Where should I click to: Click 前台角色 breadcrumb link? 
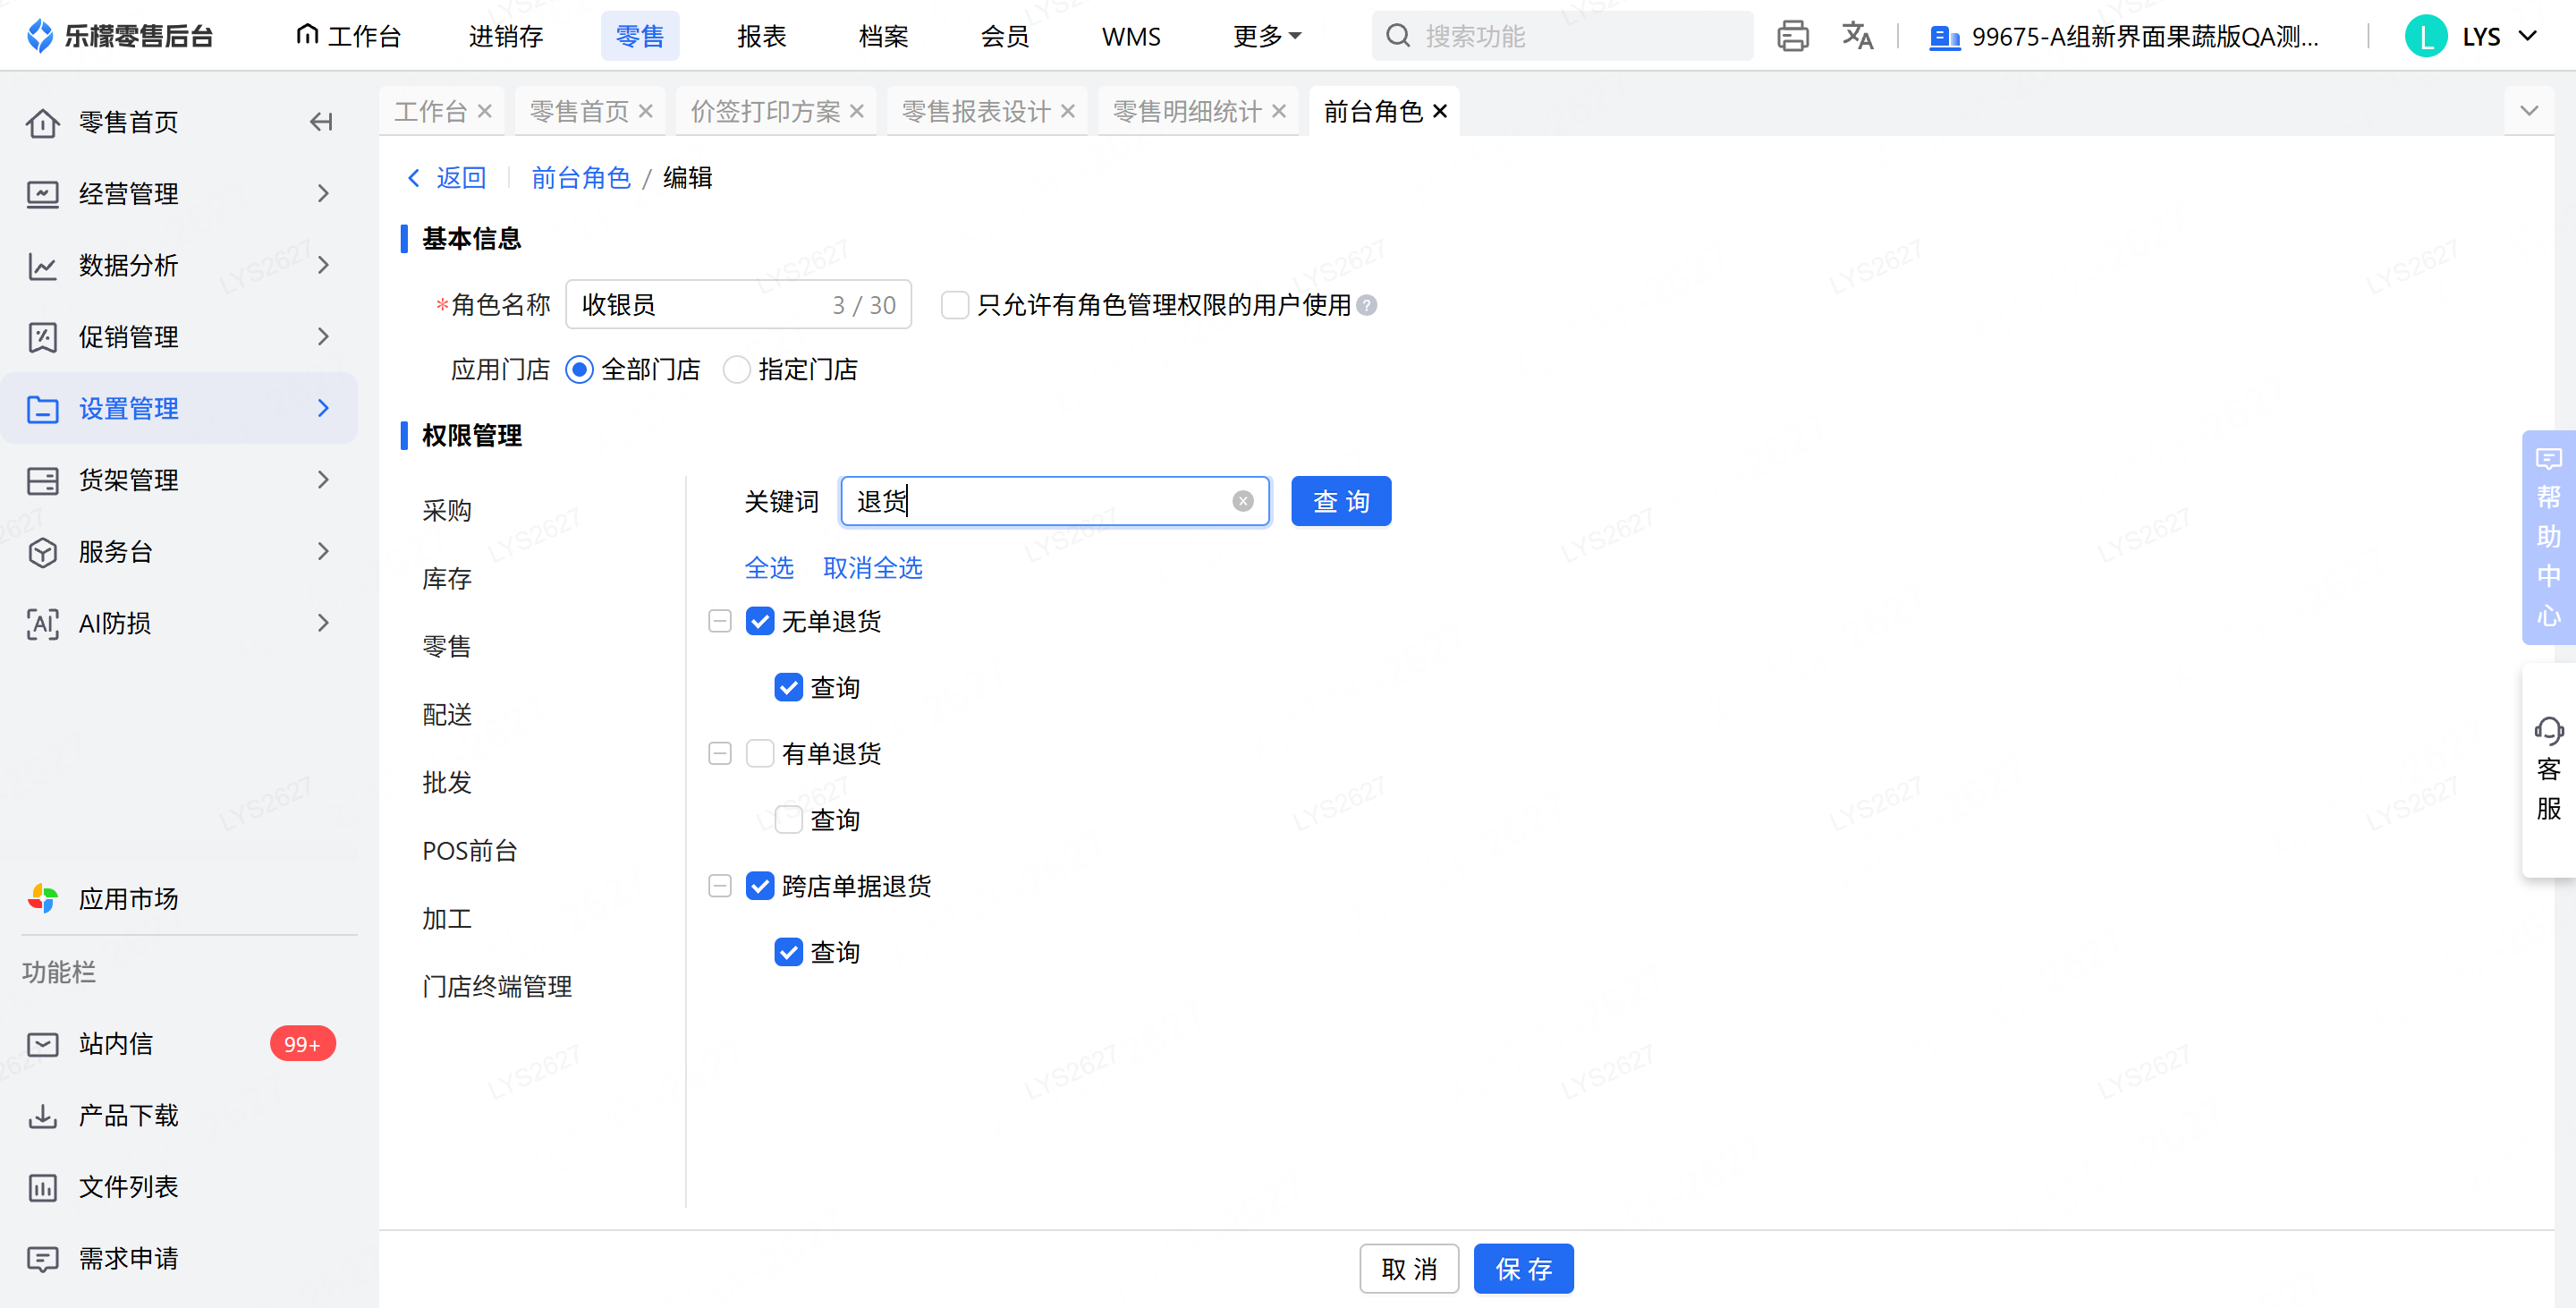(581, 178)
